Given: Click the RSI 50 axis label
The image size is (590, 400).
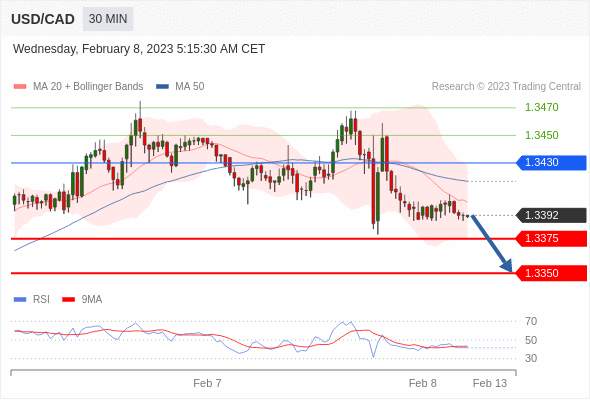Looking at the screenshot, I should (531, 340).
